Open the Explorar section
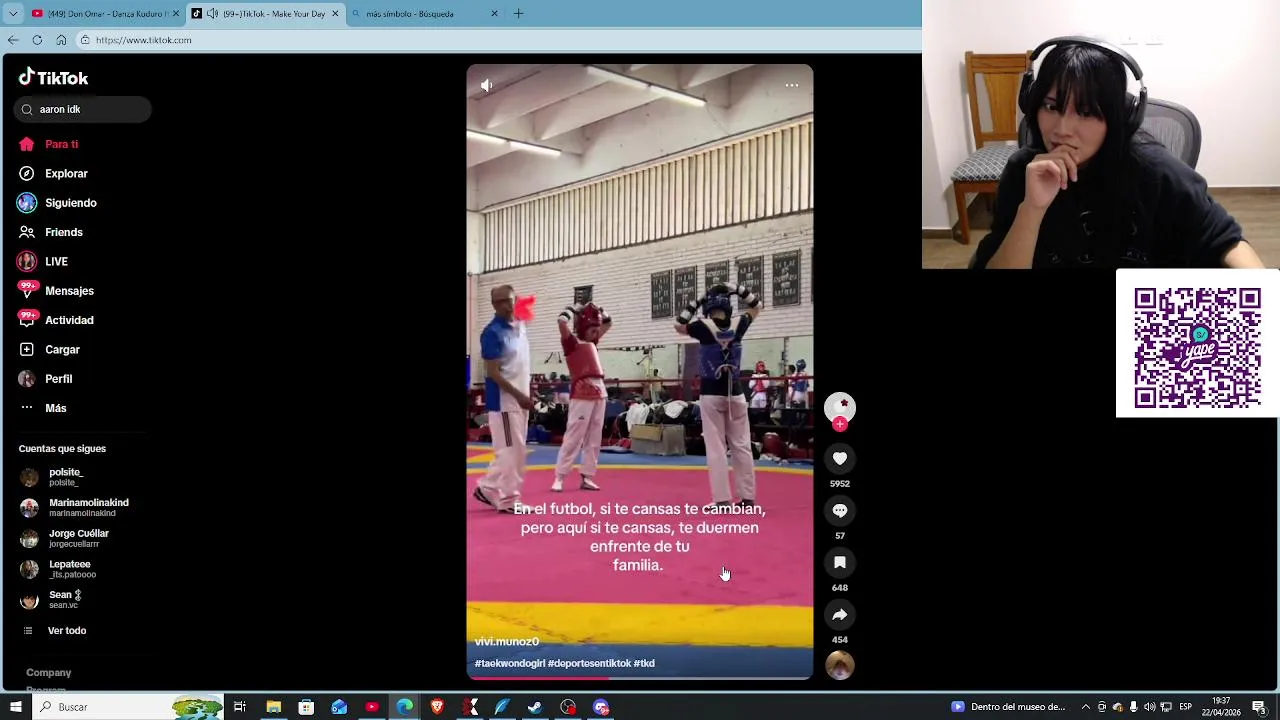This screenshot has width=1280, height=720. (53, 174)
